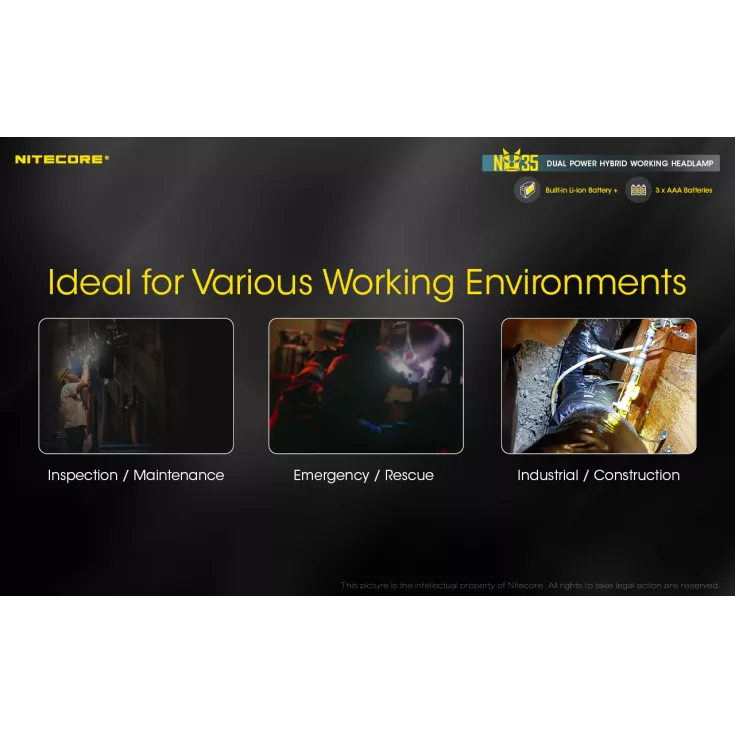Viewport: 735px width, 735px height.
Task: Click the "Emergency / Rescue" caption
Action: pyautogui.click(x=364, y=475)
